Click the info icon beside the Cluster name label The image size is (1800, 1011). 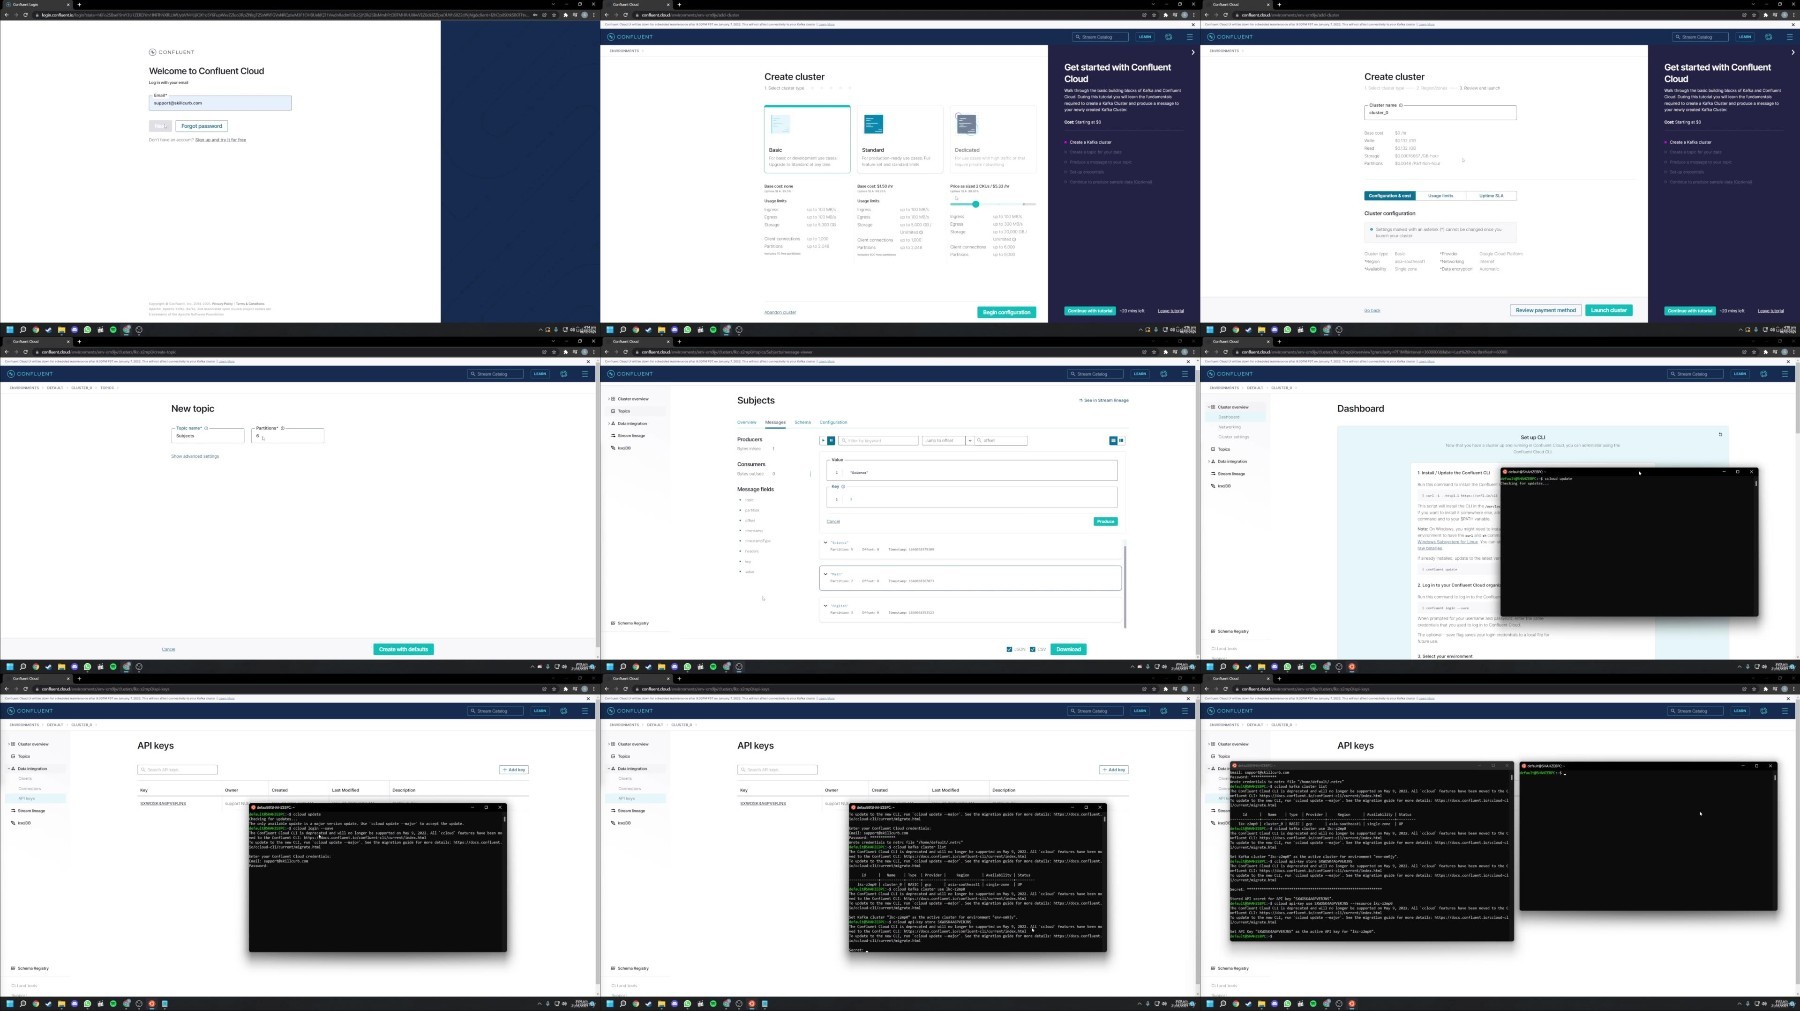click(x=1401, y=105)
